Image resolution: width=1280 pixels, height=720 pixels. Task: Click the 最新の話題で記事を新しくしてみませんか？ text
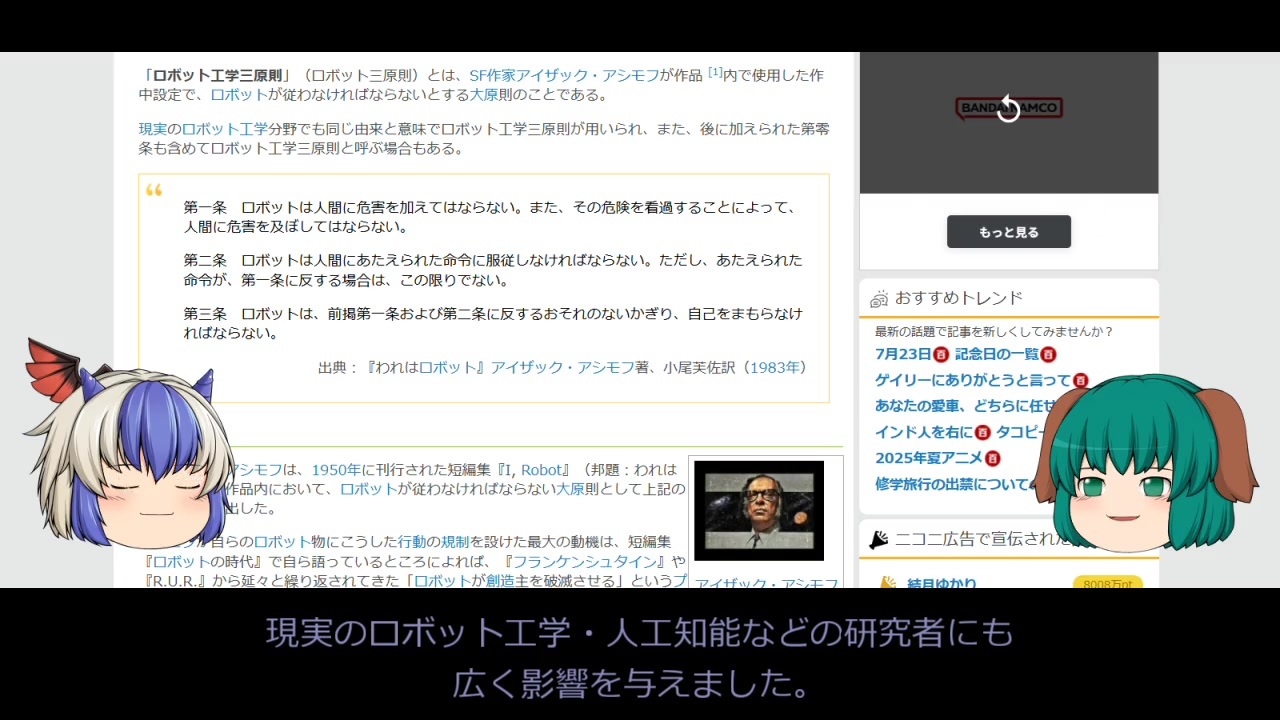(x=994, y=331)
